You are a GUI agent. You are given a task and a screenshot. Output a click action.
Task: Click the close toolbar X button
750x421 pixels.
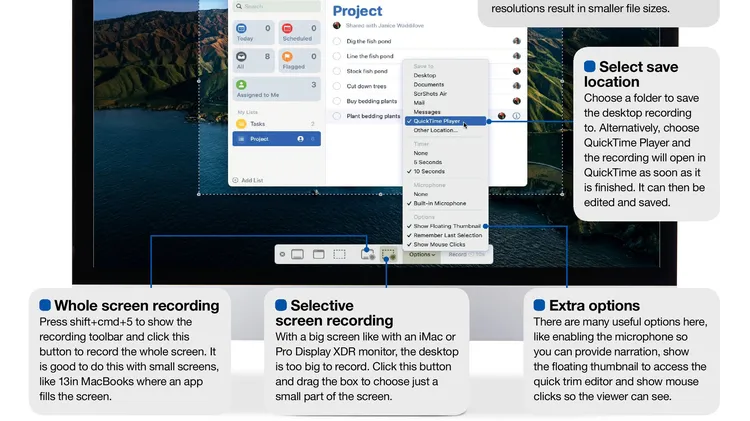tap(282, 255)
